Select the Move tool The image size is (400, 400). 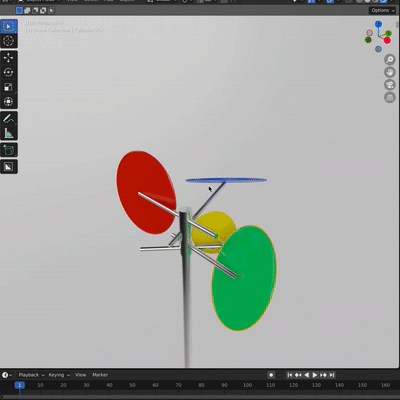tap(8, 58)
